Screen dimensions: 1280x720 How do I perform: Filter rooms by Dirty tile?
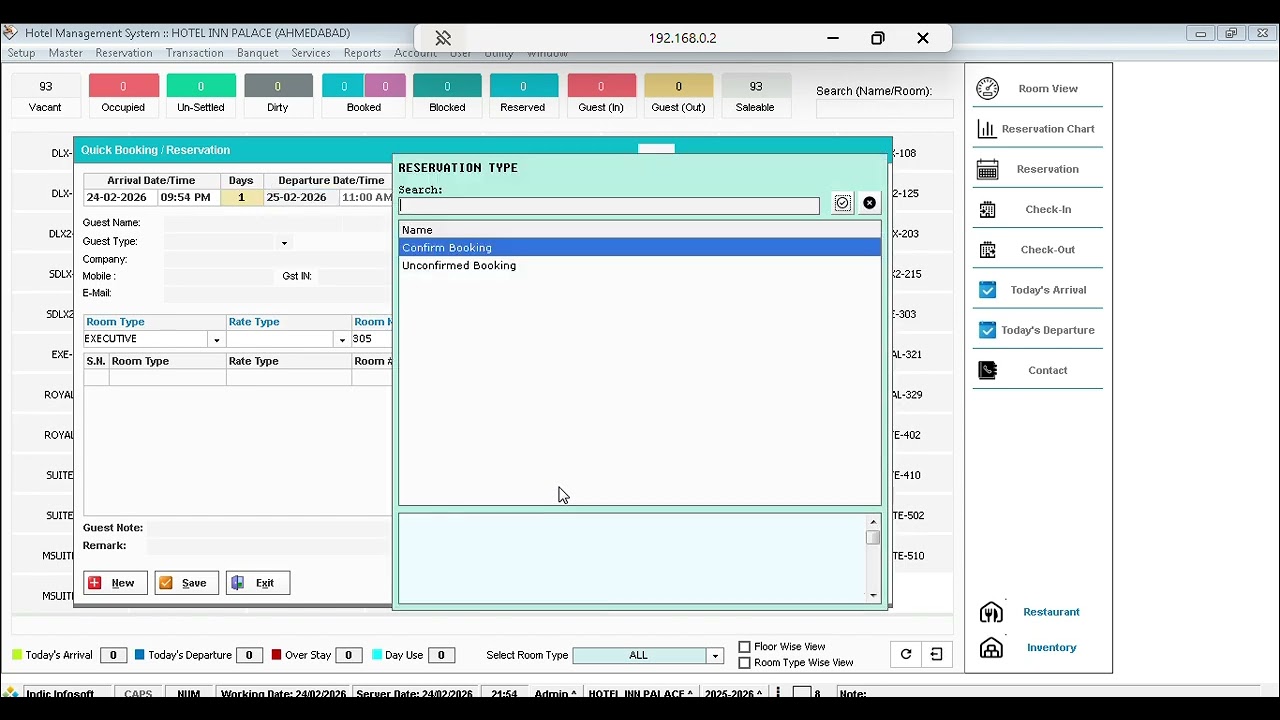click(x=278, y=96)
